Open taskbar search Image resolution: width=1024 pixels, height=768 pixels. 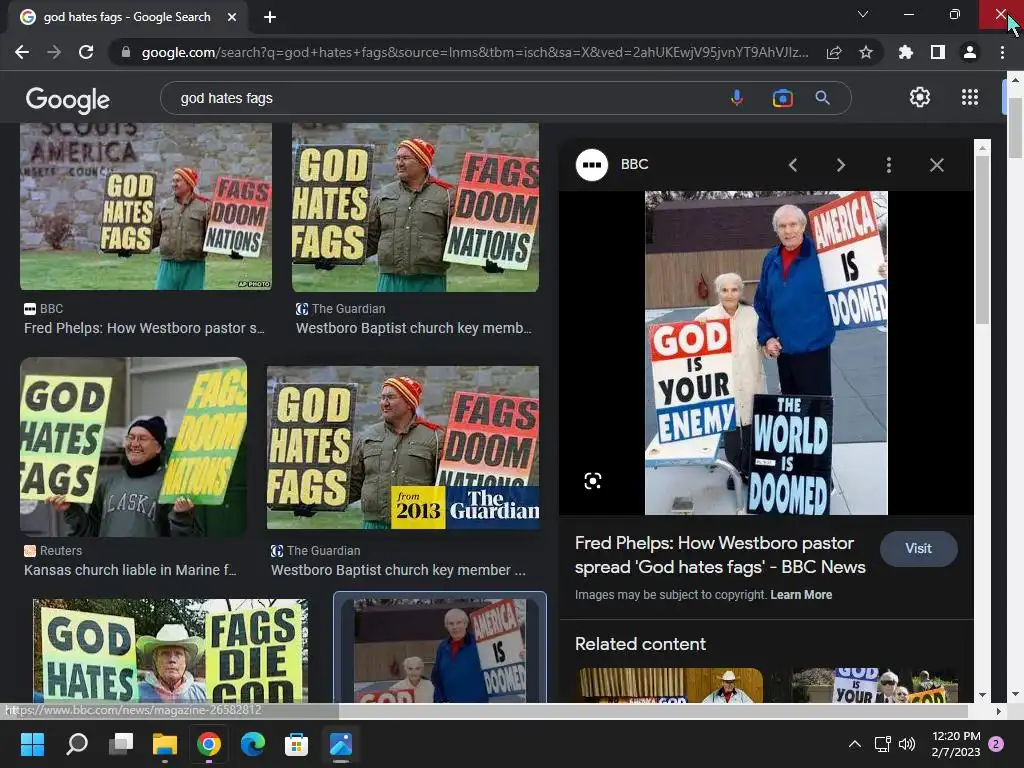click(x=77, y=743)
